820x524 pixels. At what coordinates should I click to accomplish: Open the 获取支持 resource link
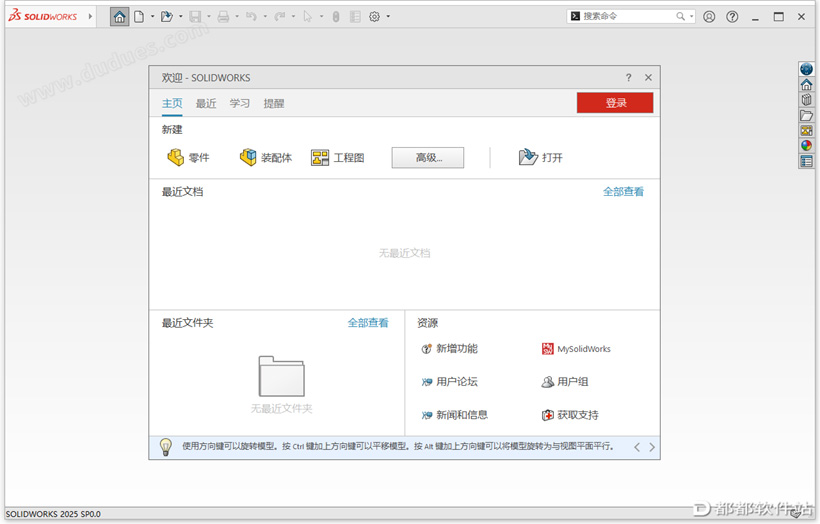point(570,415)
